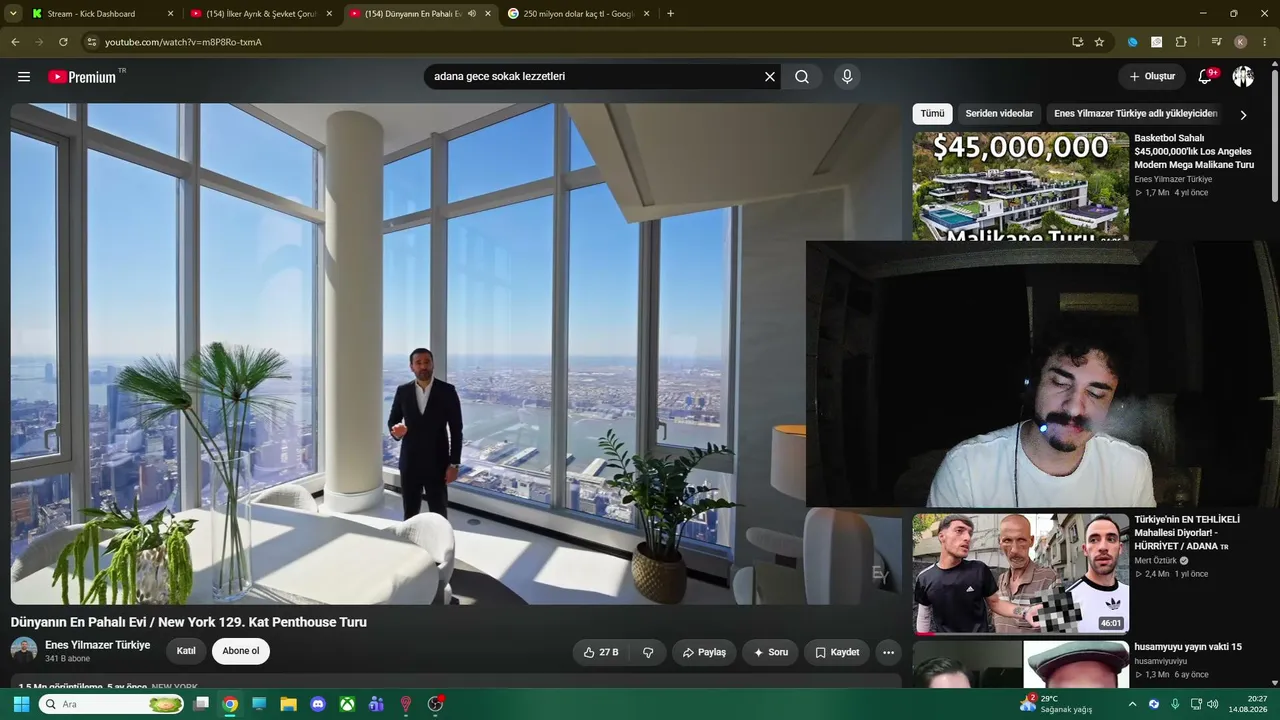Open Discord from the taskbar

pos(318,704)
